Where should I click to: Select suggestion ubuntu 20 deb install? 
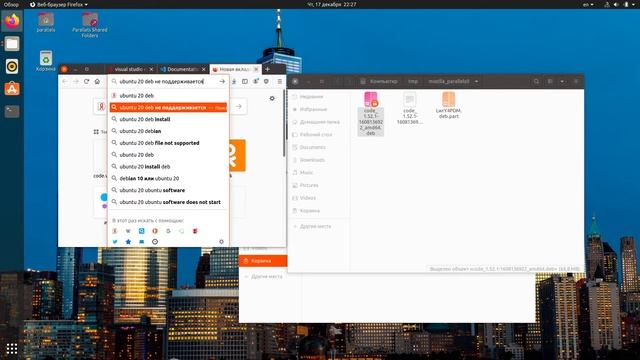(x=168, y=119)
